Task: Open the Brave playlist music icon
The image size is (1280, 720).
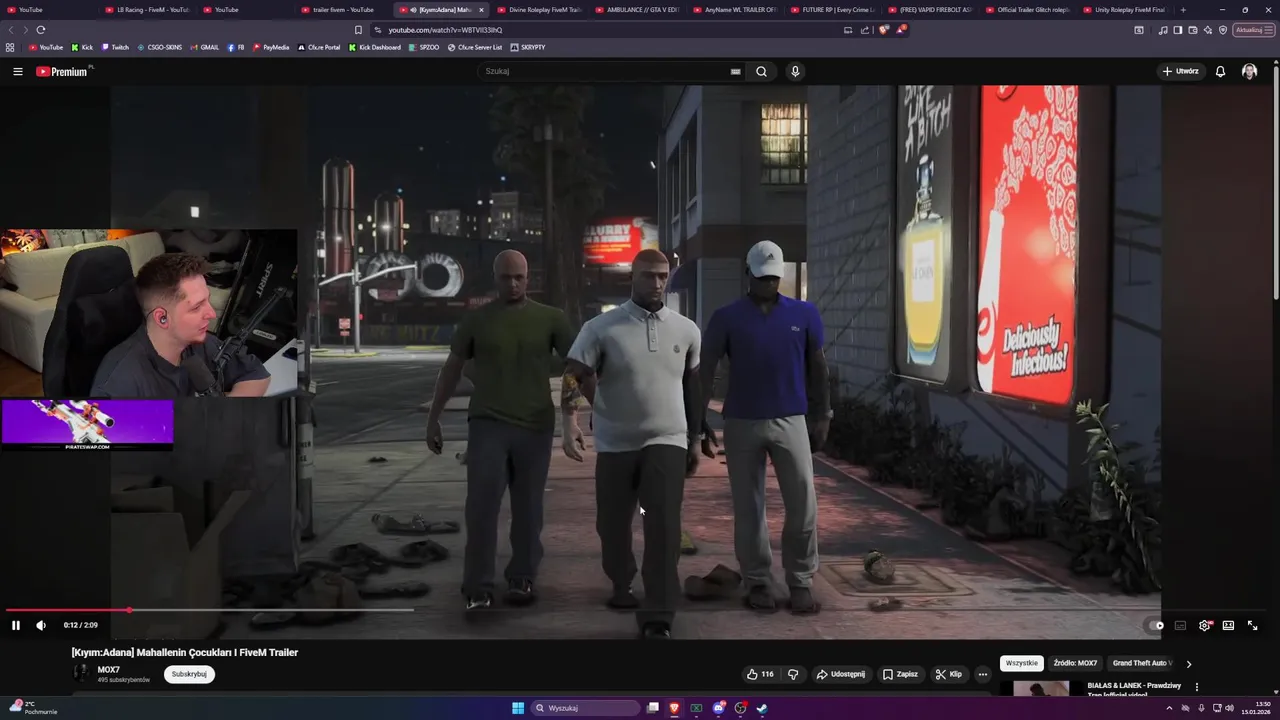Action: coord(1162,30)
